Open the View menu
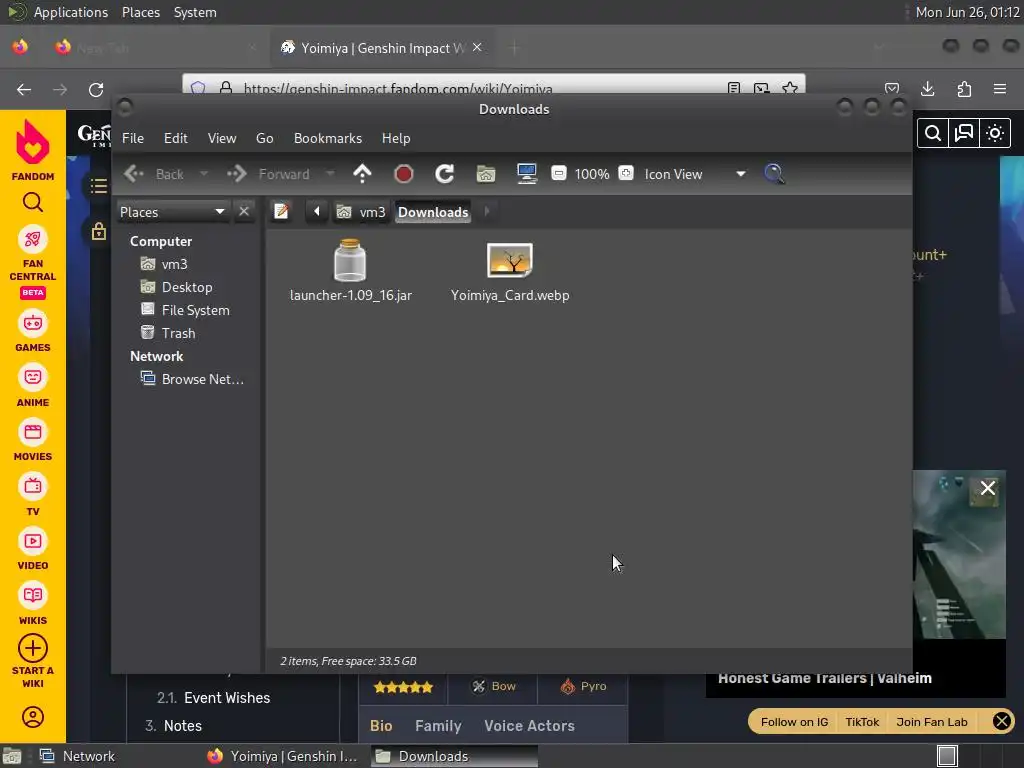The height and width of the screenshot is (768, 1024). (222, 138)
